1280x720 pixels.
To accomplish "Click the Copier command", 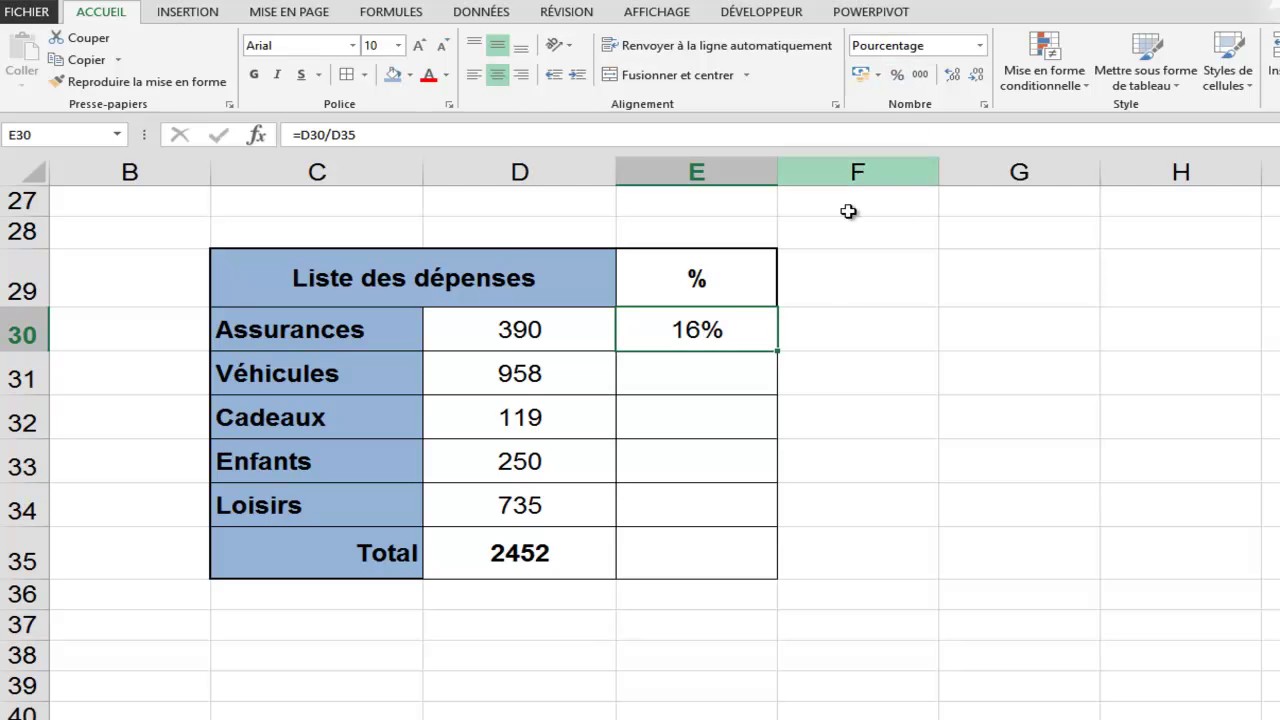I will click(x=86, y=59).
